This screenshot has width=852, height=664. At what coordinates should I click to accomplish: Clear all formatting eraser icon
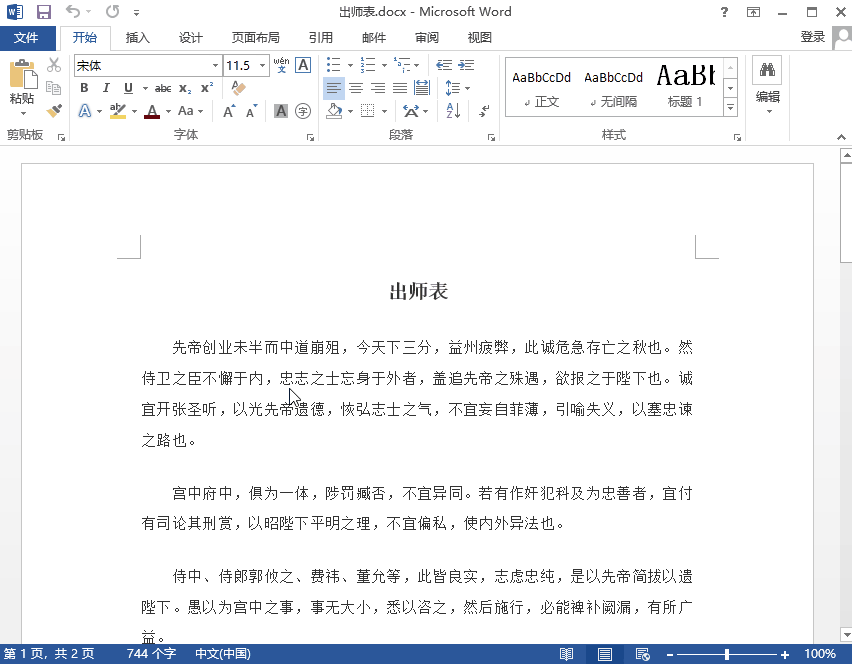(x=238, y=87)
